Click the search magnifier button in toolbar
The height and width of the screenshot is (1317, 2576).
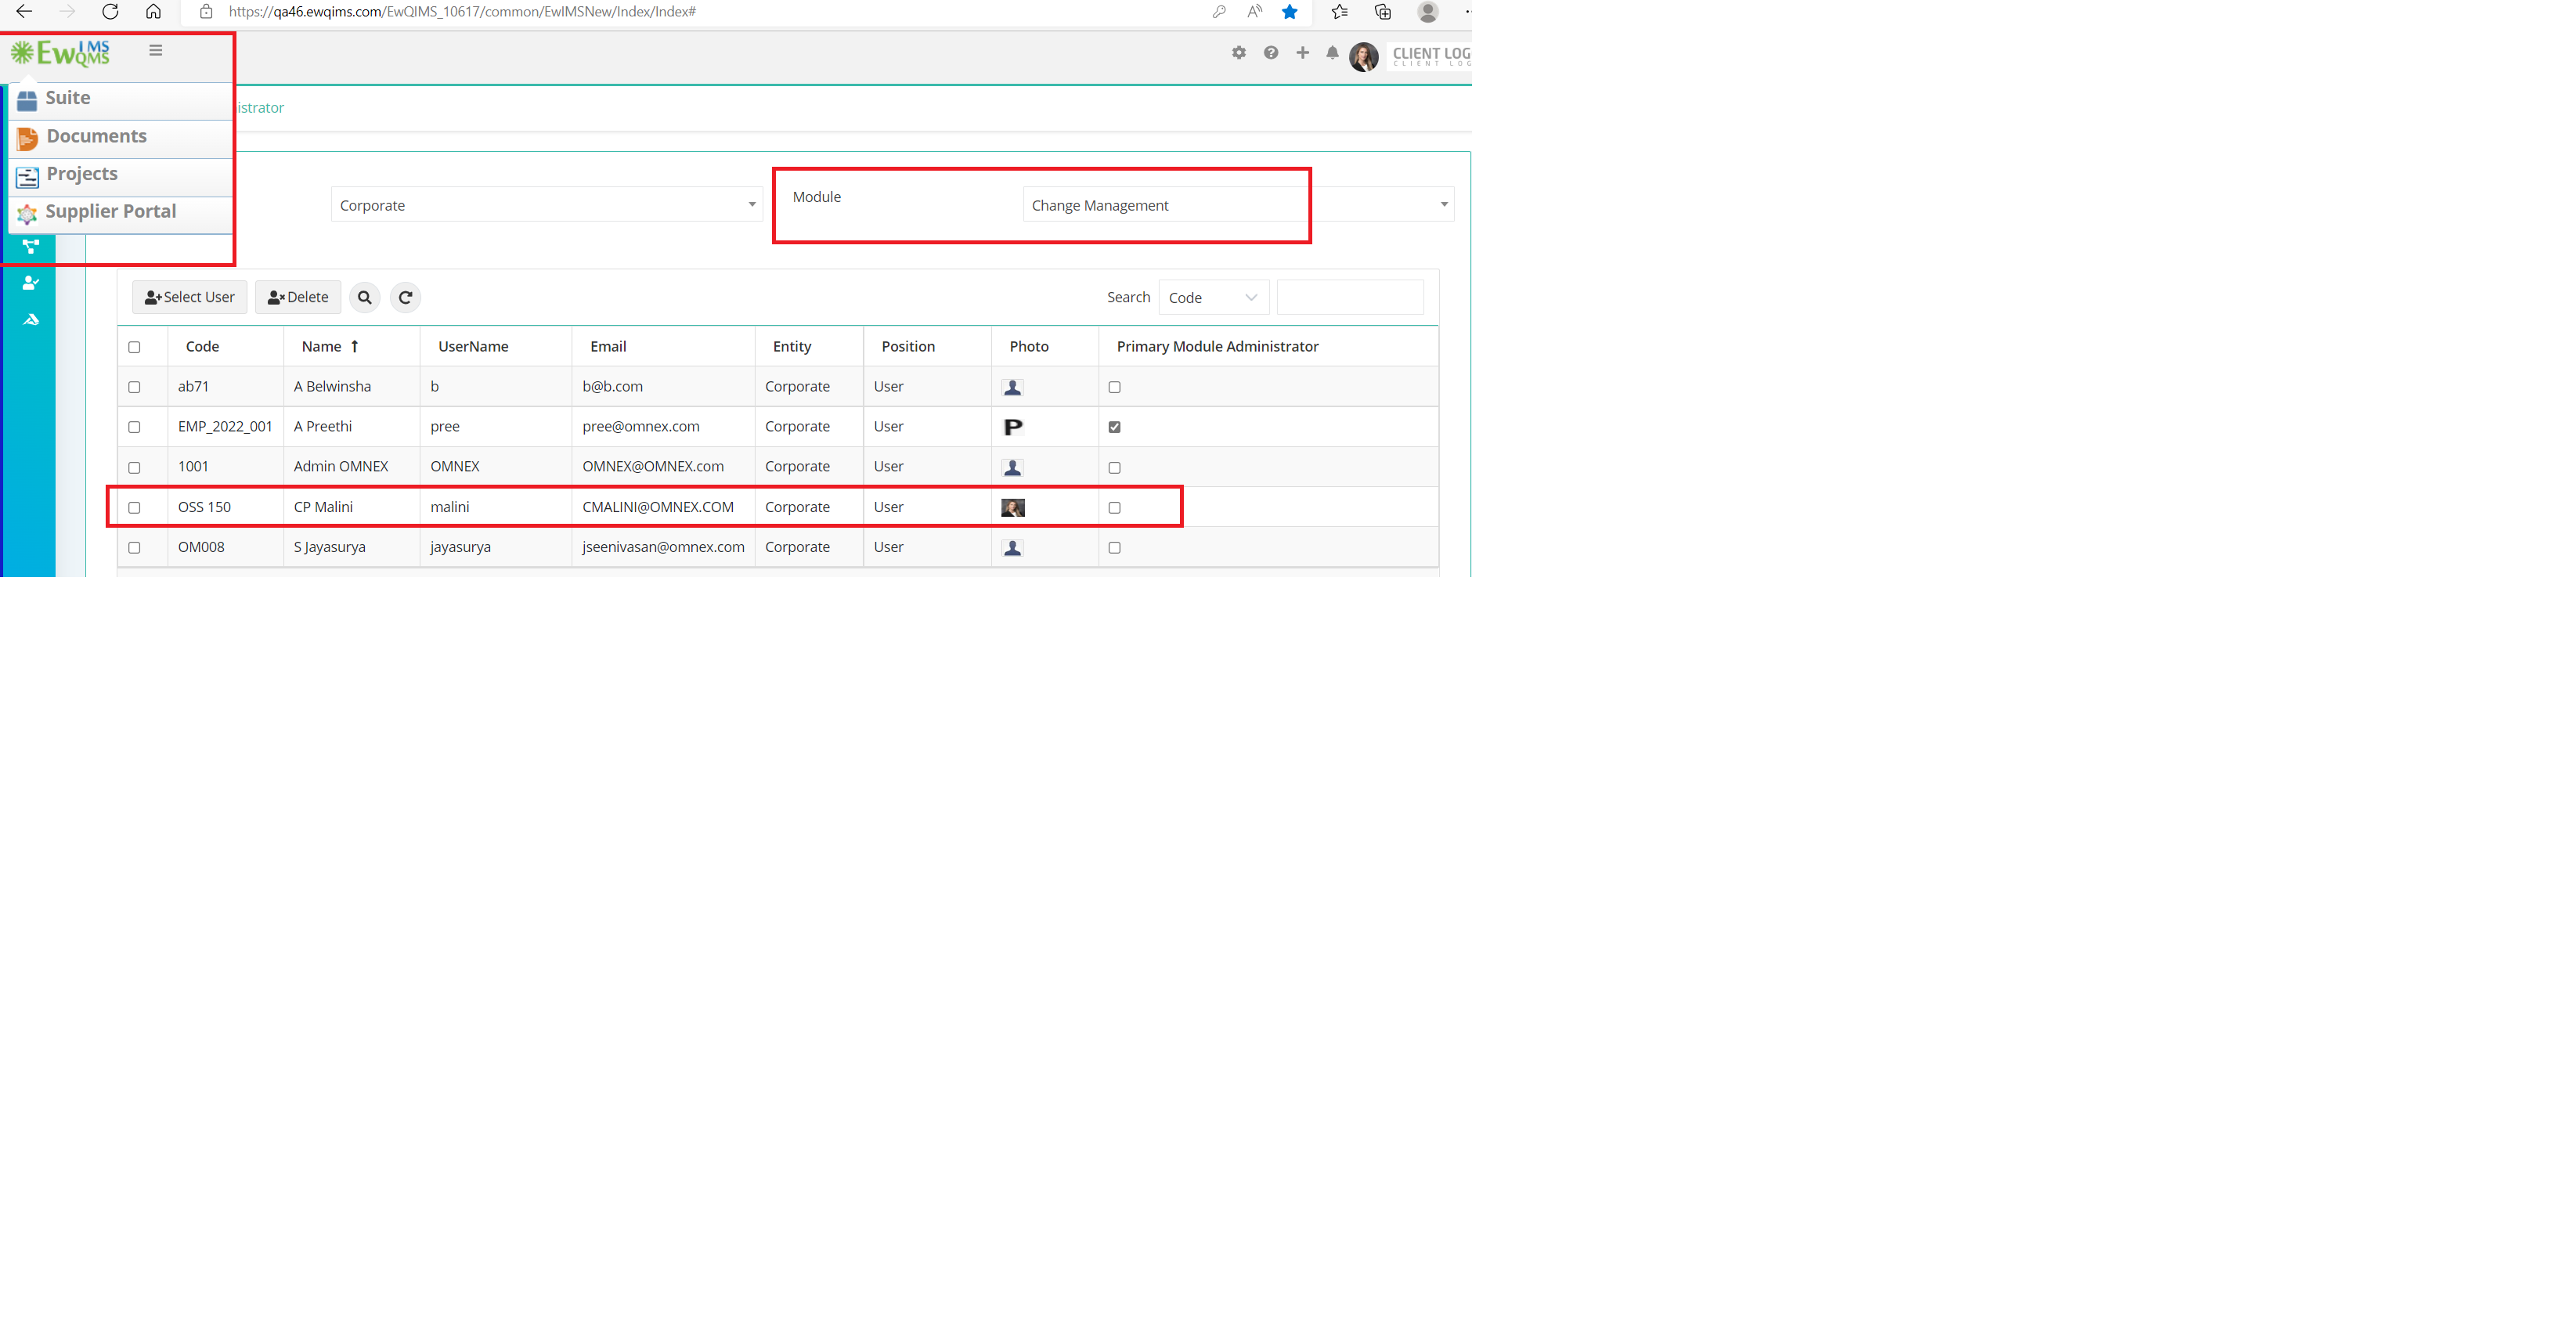(x=365, y=297)
